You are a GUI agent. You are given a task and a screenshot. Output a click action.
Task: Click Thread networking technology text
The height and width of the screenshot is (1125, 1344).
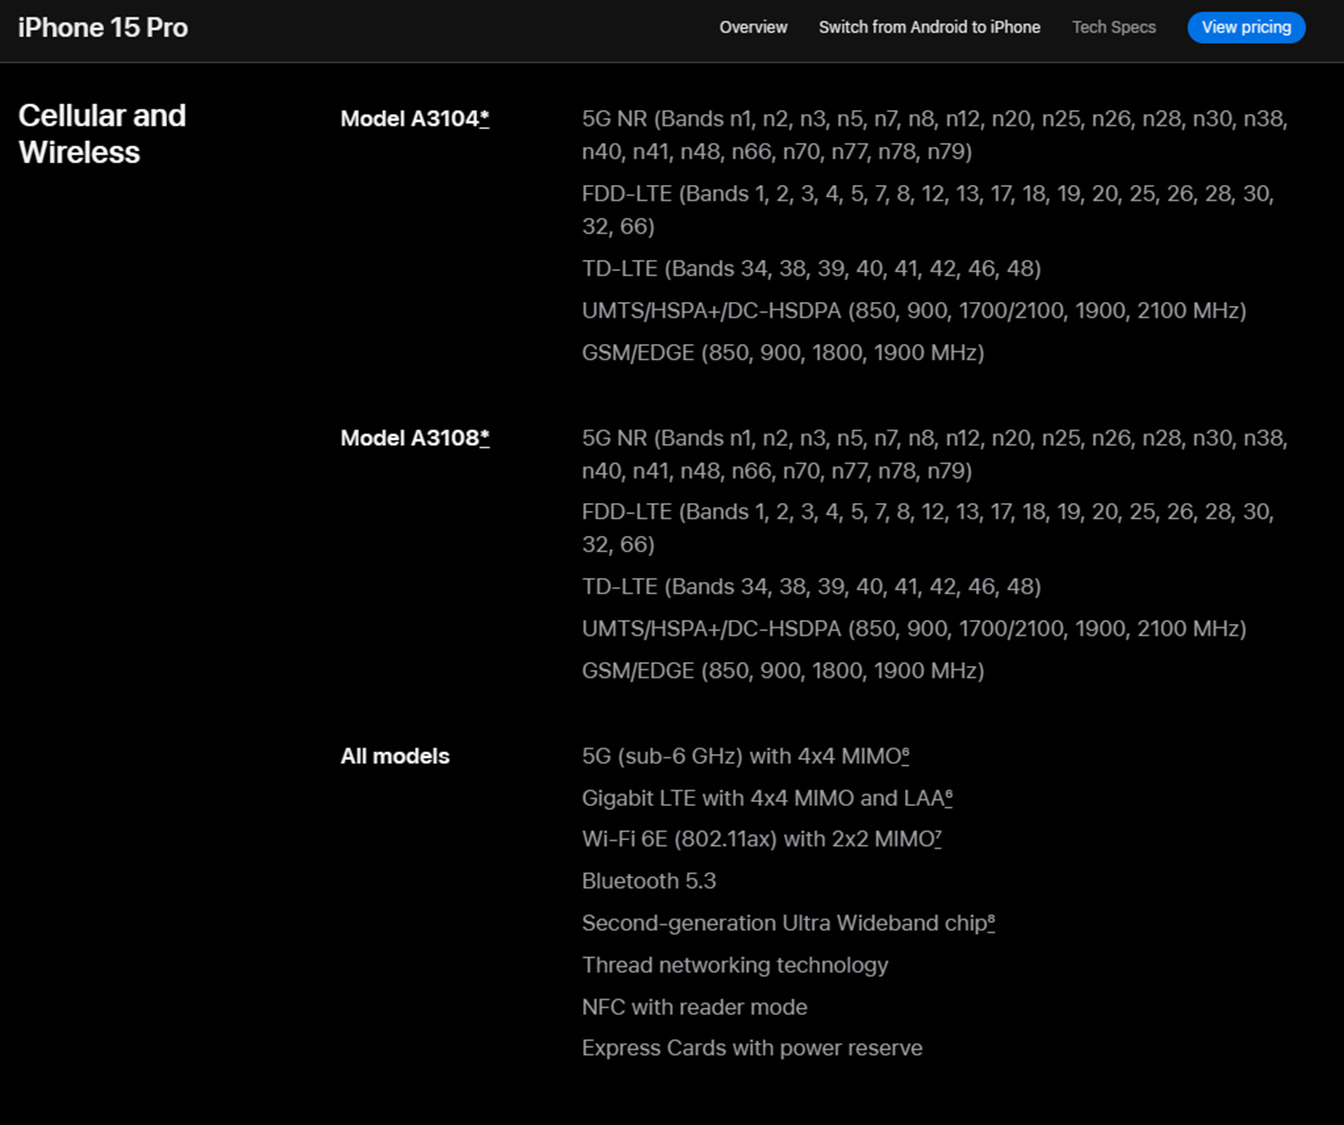735,965
